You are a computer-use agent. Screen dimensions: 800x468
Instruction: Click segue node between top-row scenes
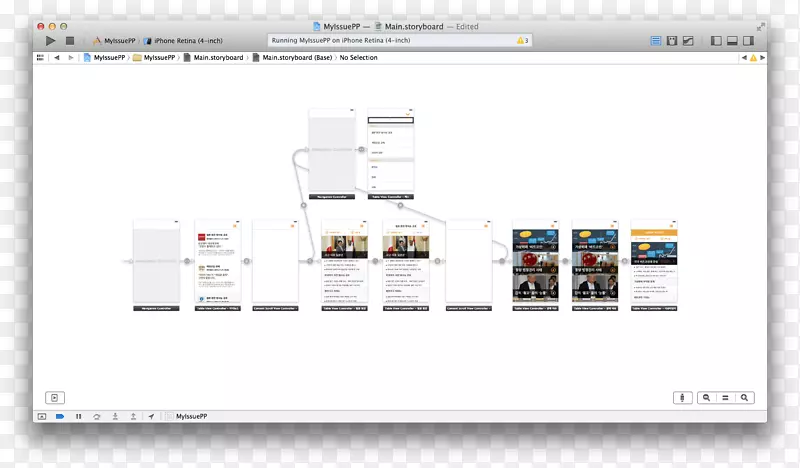361,150
